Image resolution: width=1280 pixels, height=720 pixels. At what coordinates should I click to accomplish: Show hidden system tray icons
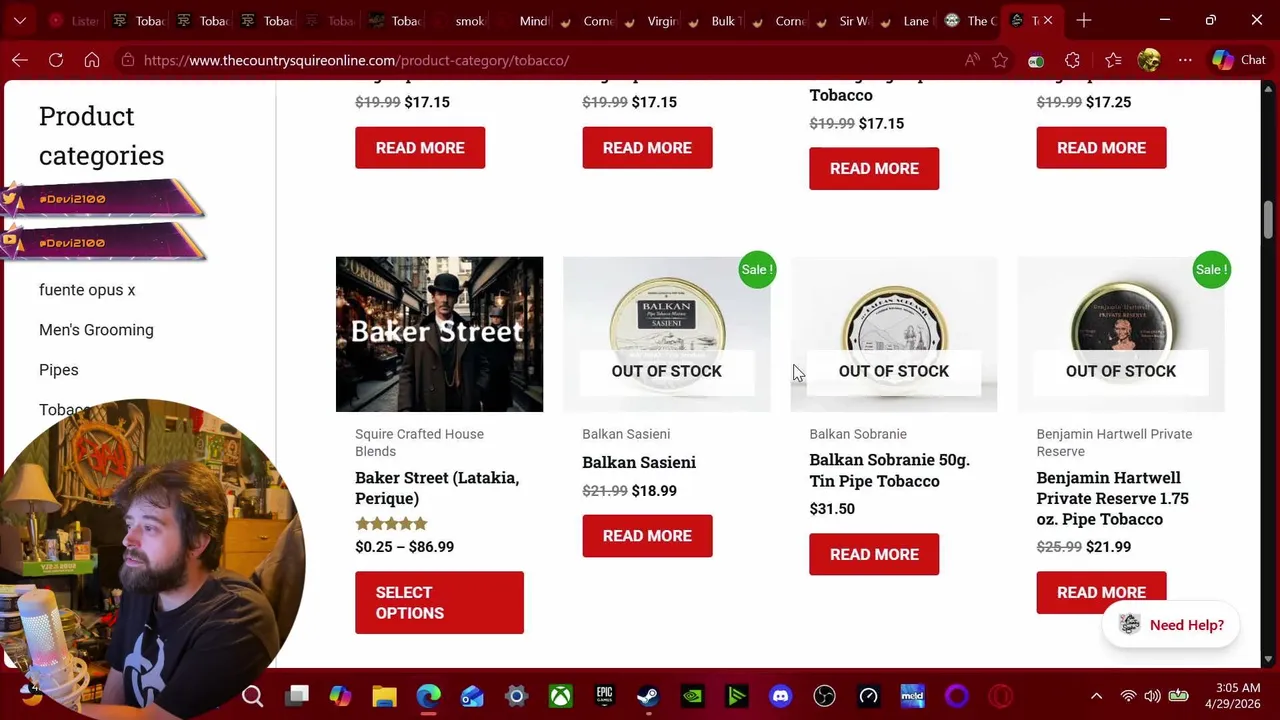(x=1096, y=696)
